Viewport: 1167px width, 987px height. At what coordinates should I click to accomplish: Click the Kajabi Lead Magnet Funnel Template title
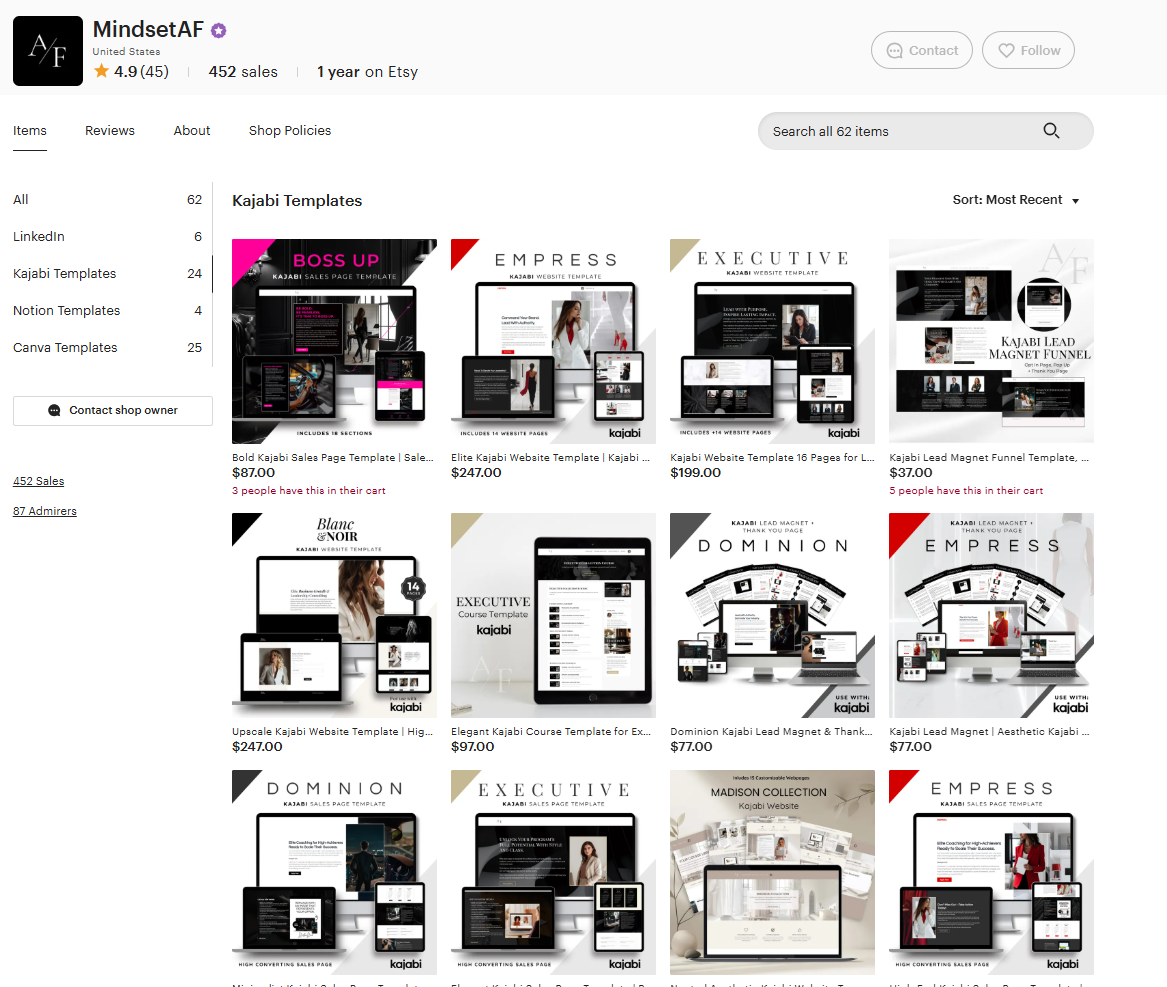[989, 458]
